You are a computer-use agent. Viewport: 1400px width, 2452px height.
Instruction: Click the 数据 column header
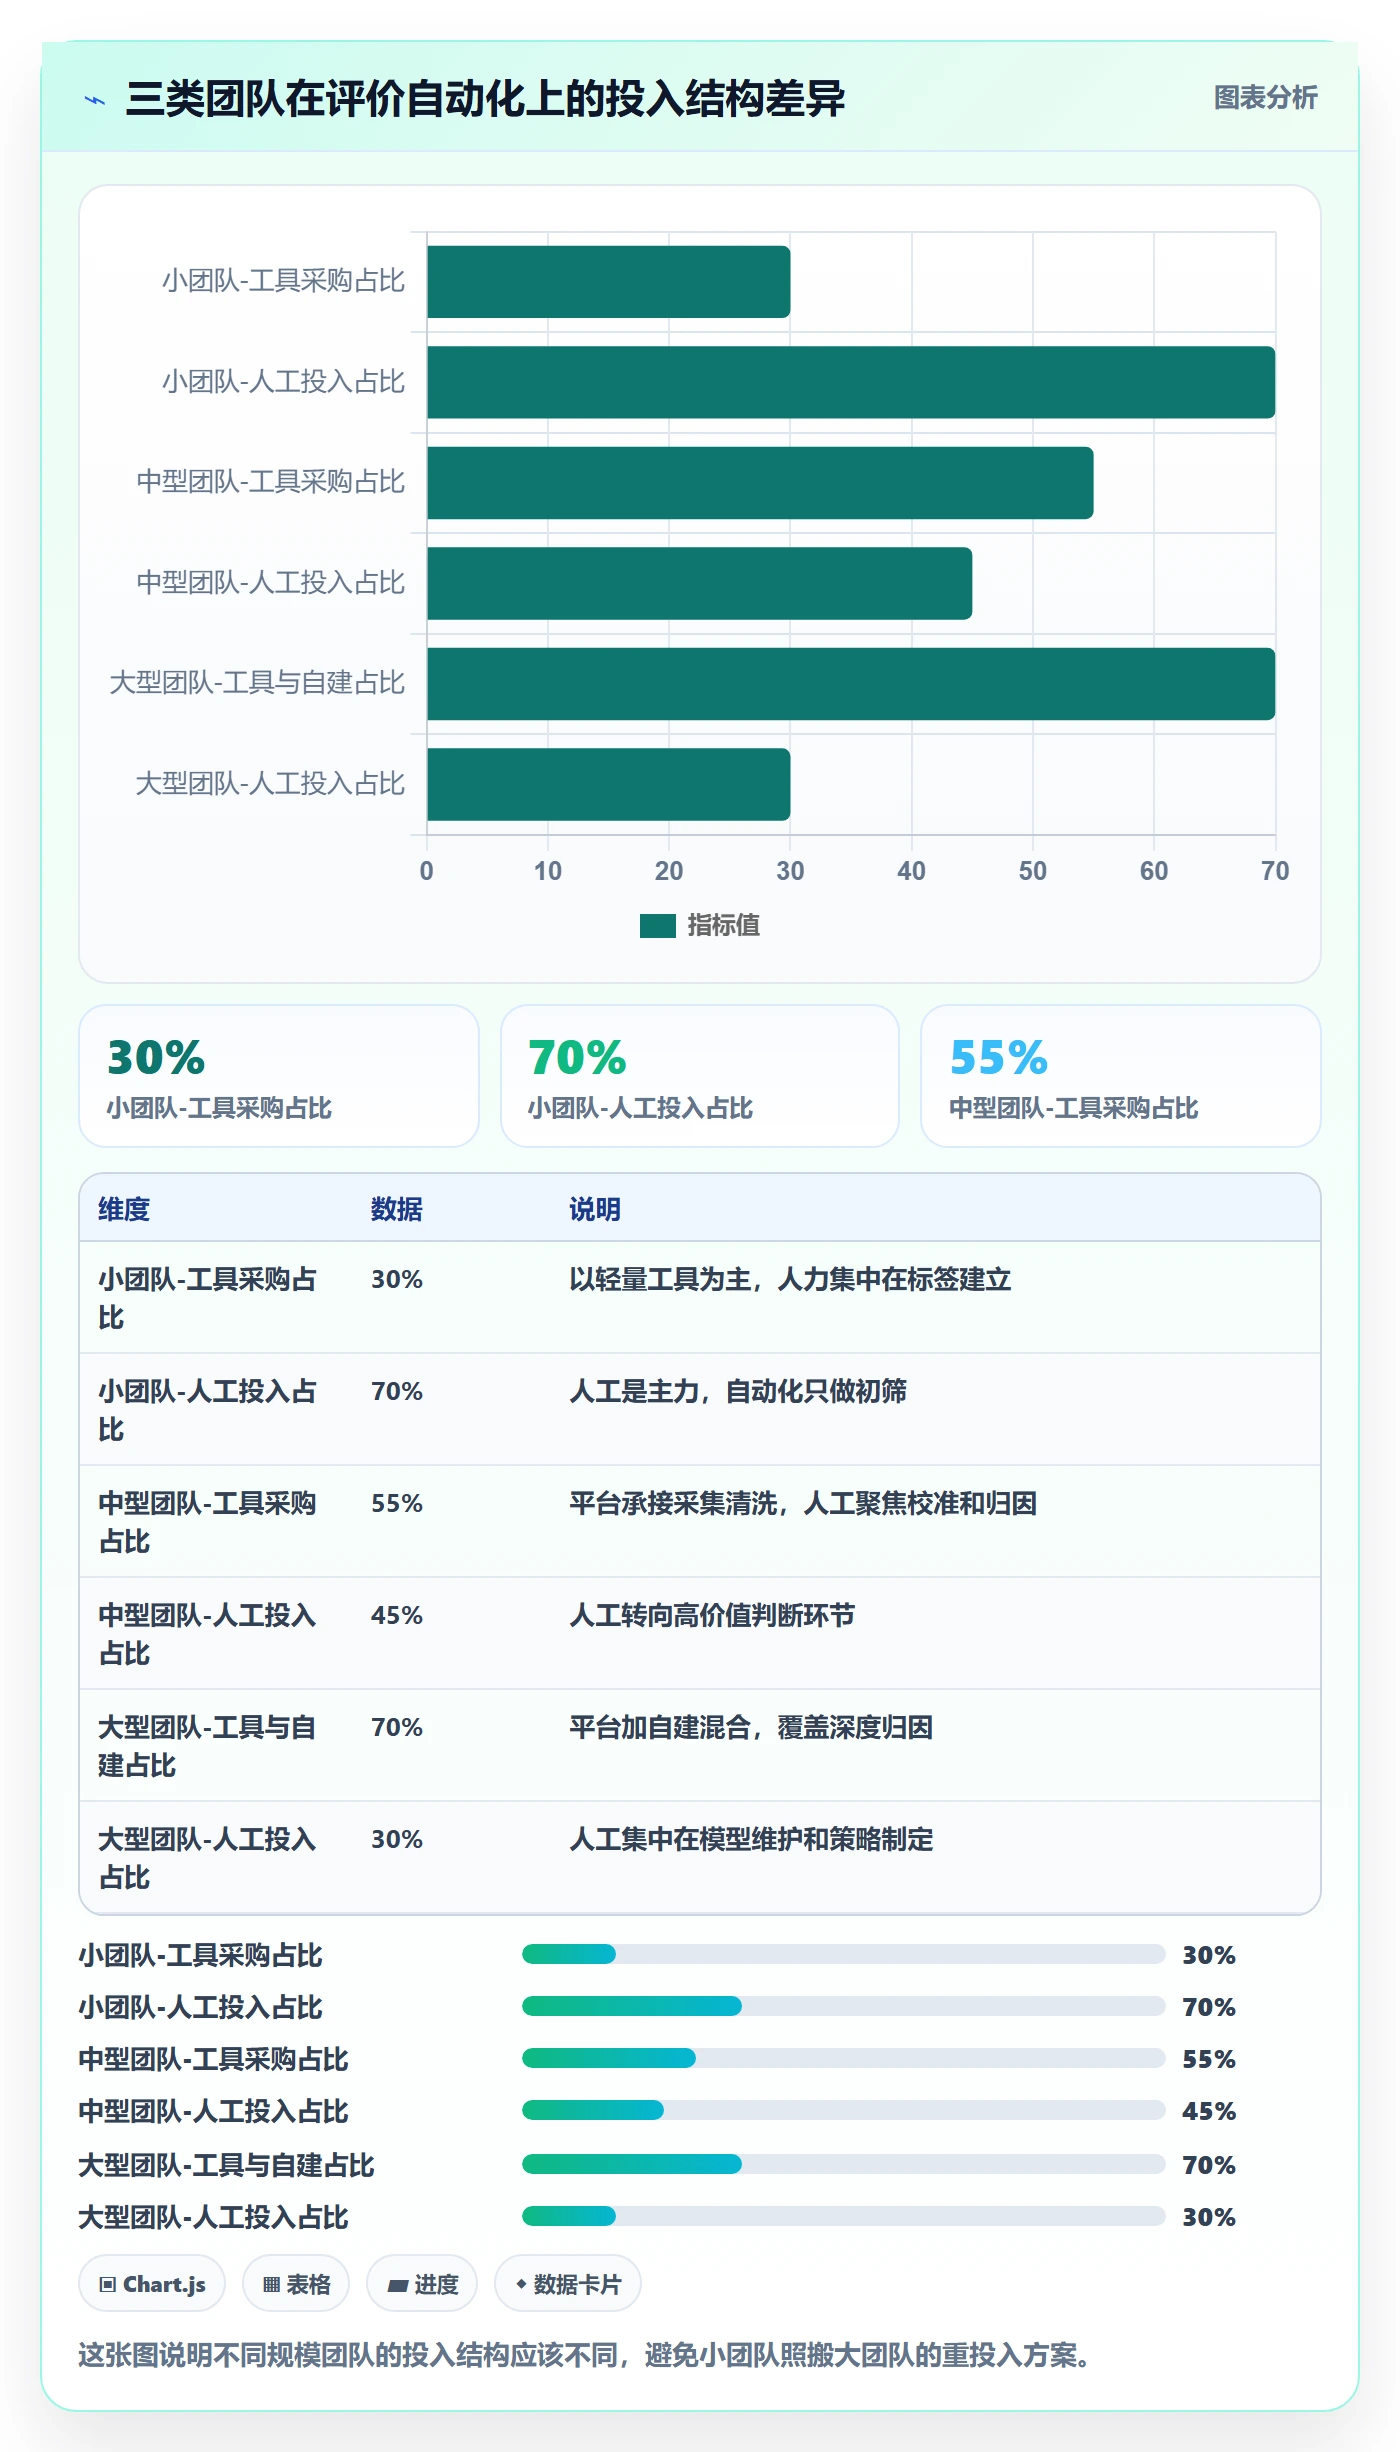[396, 1209]
